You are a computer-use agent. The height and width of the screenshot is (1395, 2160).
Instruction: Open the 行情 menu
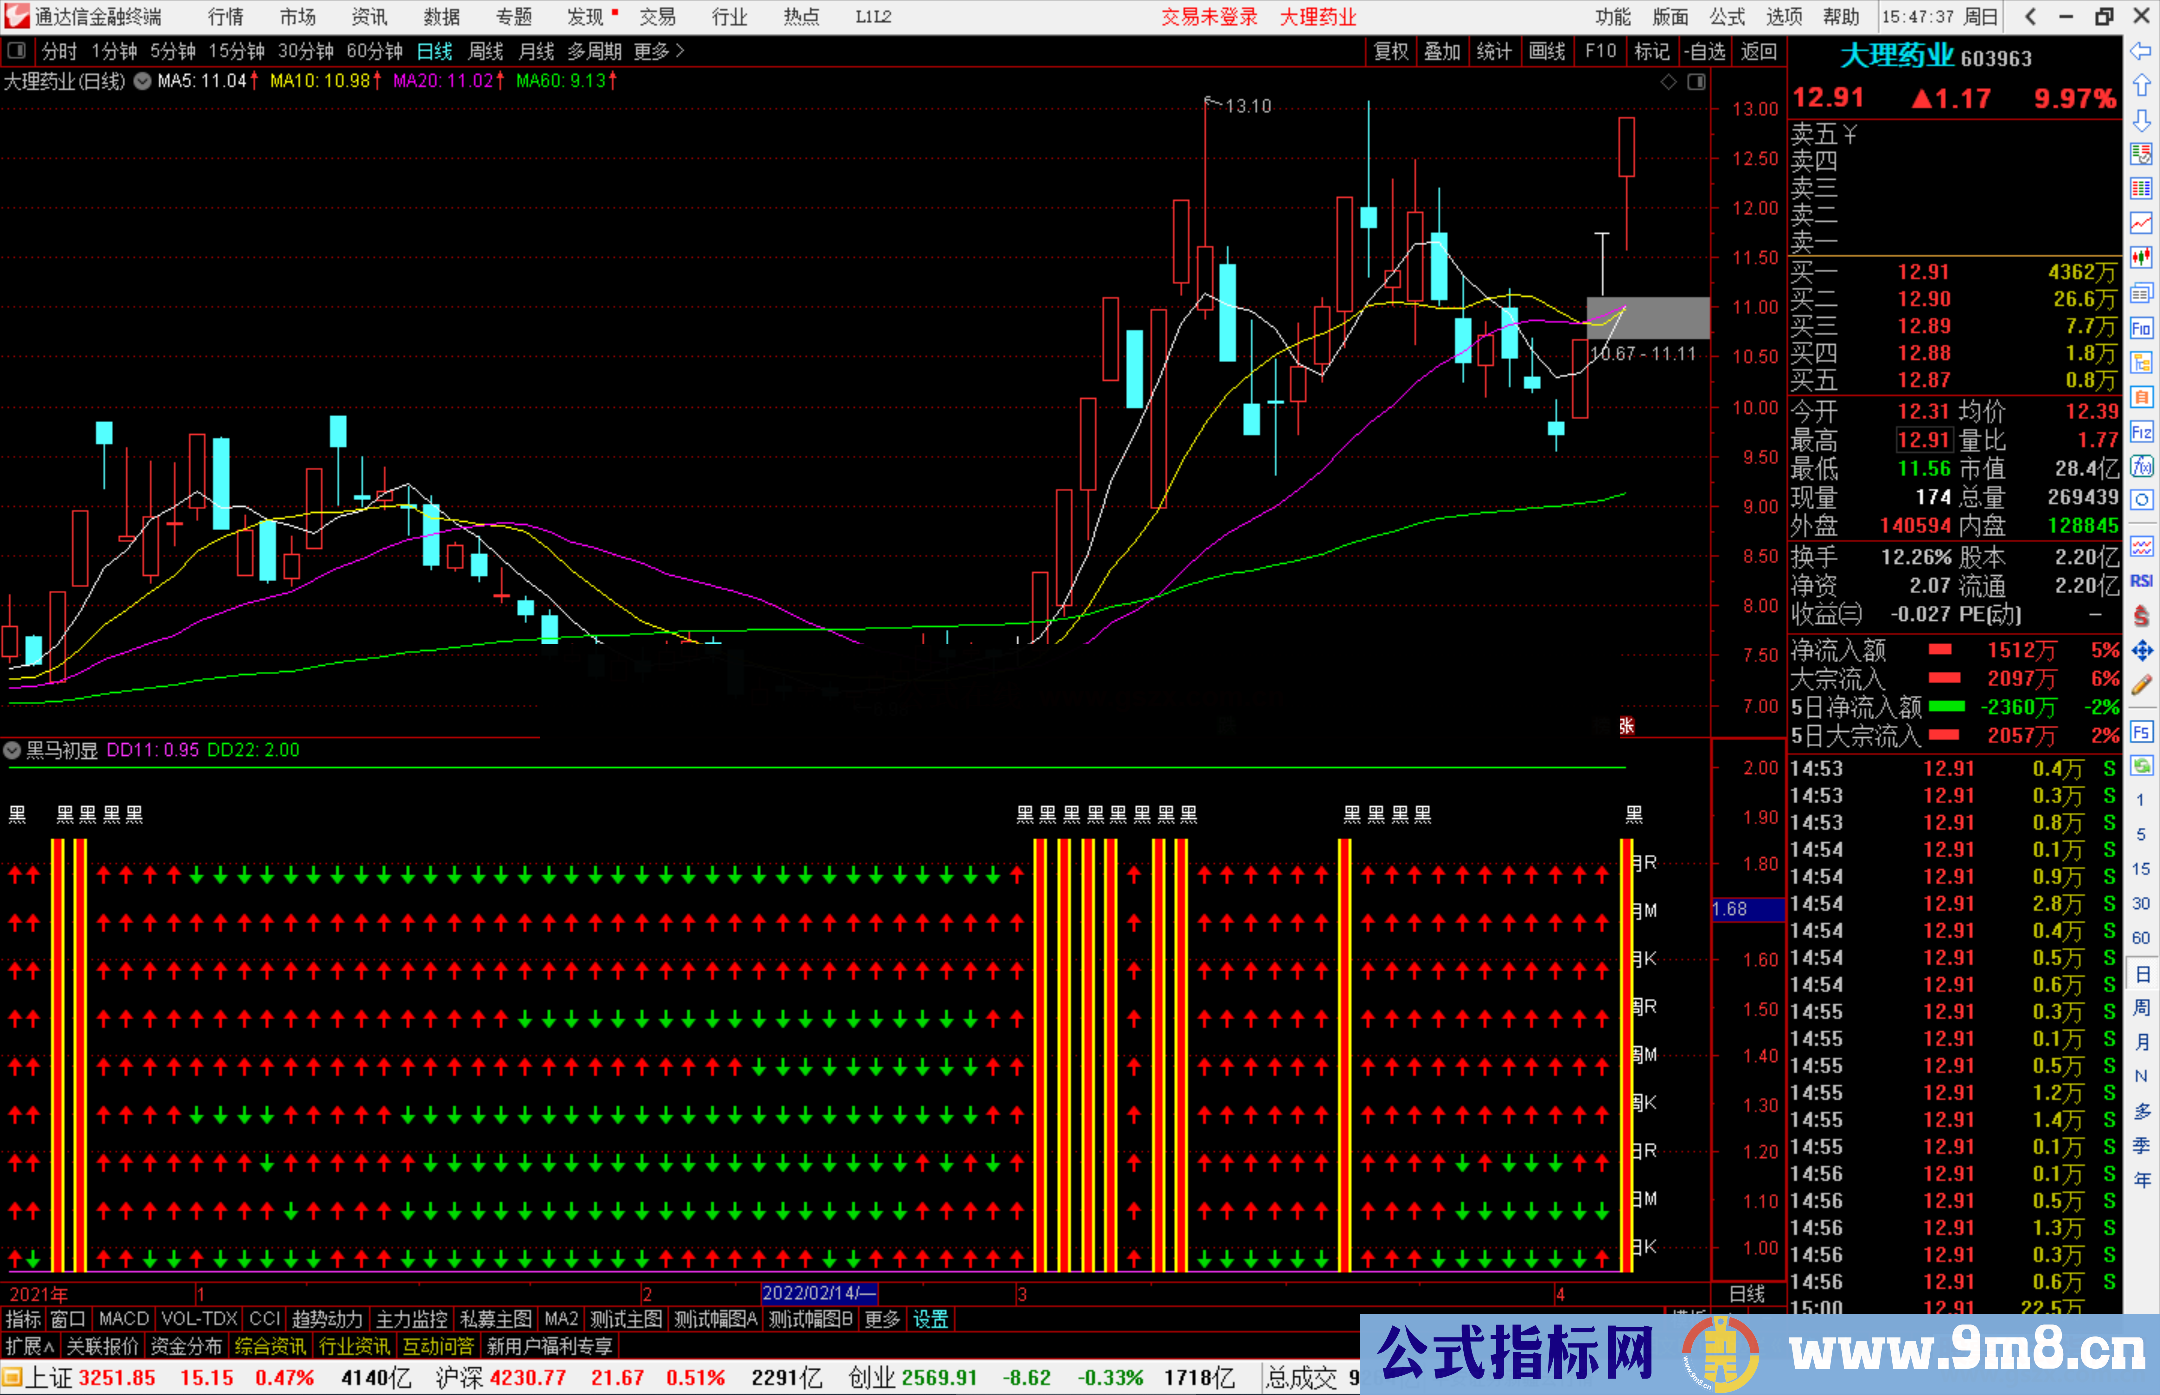[226, 17]
